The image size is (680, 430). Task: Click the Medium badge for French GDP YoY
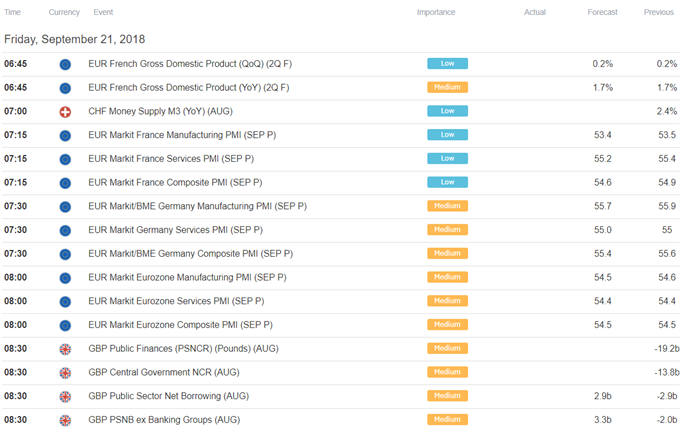448,87
